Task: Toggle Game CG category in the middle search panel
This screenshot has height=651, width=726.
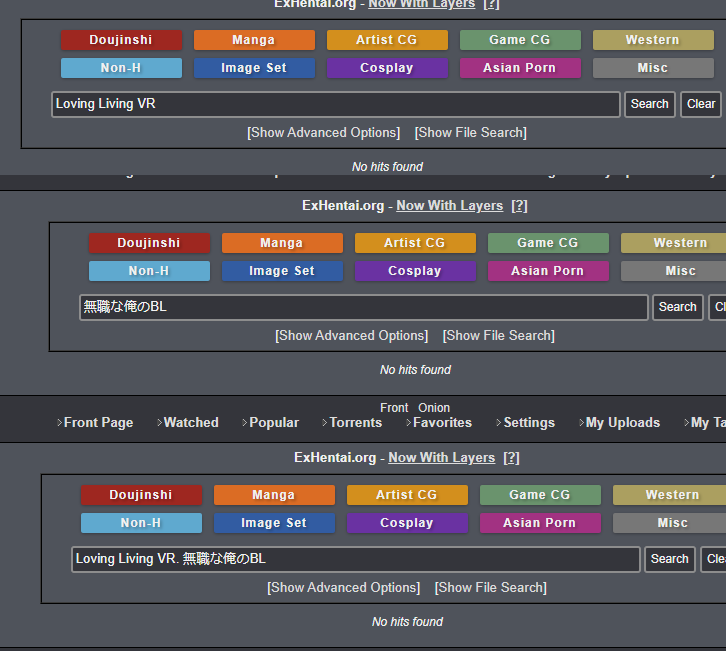Action: (548, 243)
